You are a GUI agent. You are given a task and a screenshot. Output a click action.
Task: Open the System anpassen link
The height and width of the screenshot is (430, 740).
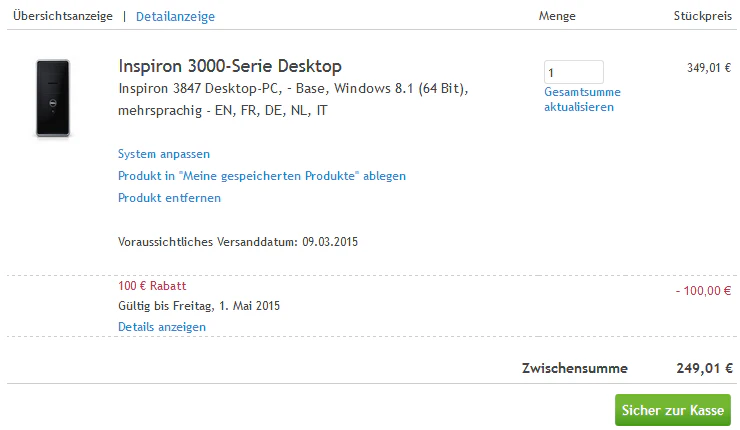[x=164, y=154]
